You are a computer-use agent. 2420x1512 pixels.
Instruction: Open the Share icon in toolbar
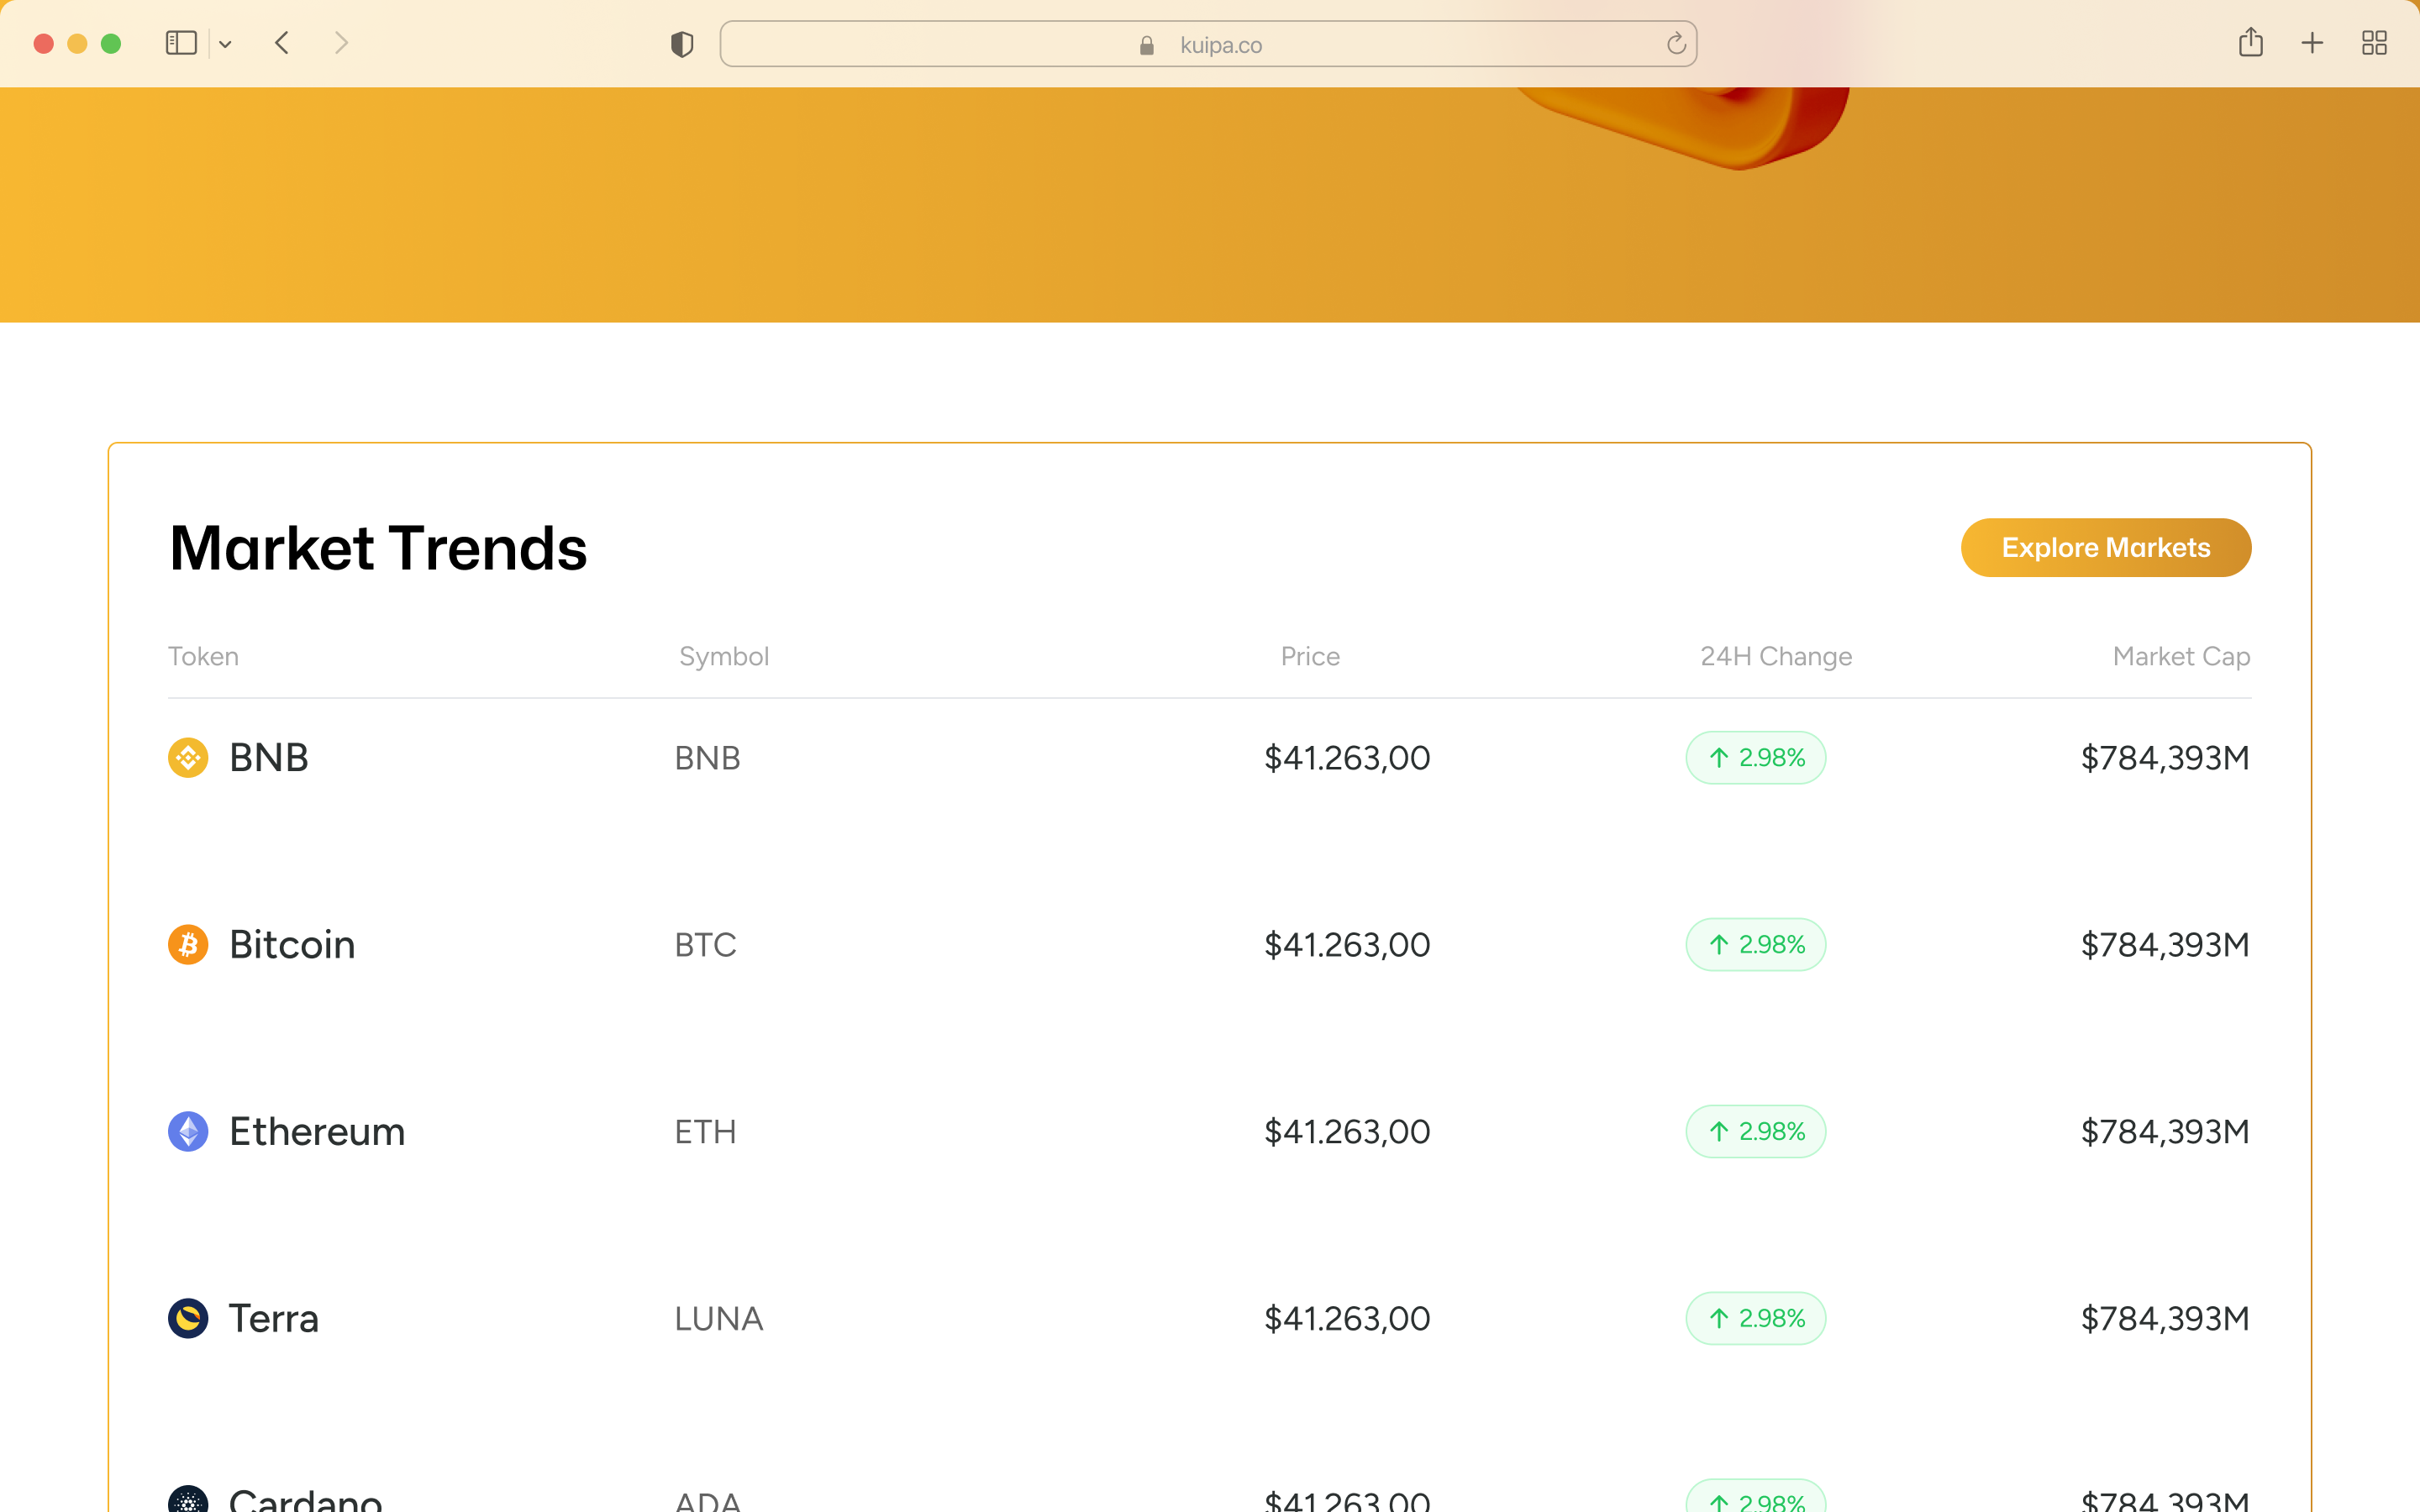[x=2250, y=43]
